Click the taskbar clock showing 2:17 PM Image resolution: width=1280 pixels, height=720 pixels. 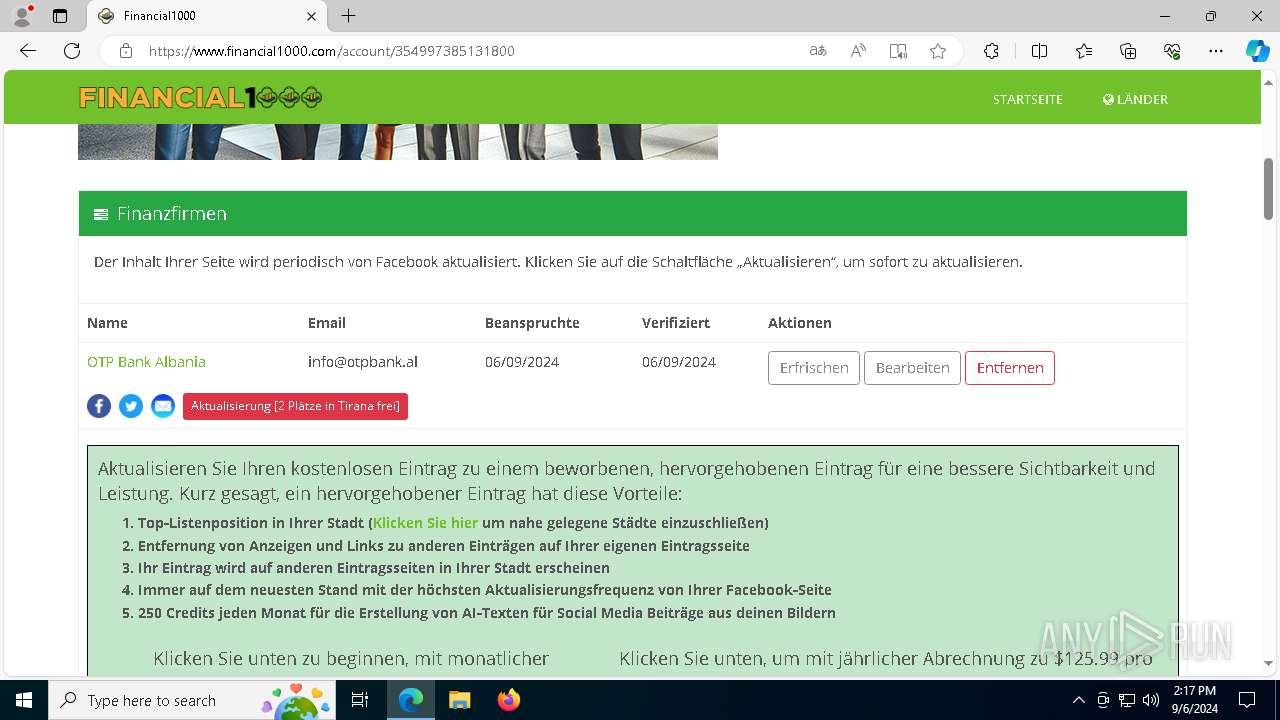click(x=1195, y=700)
